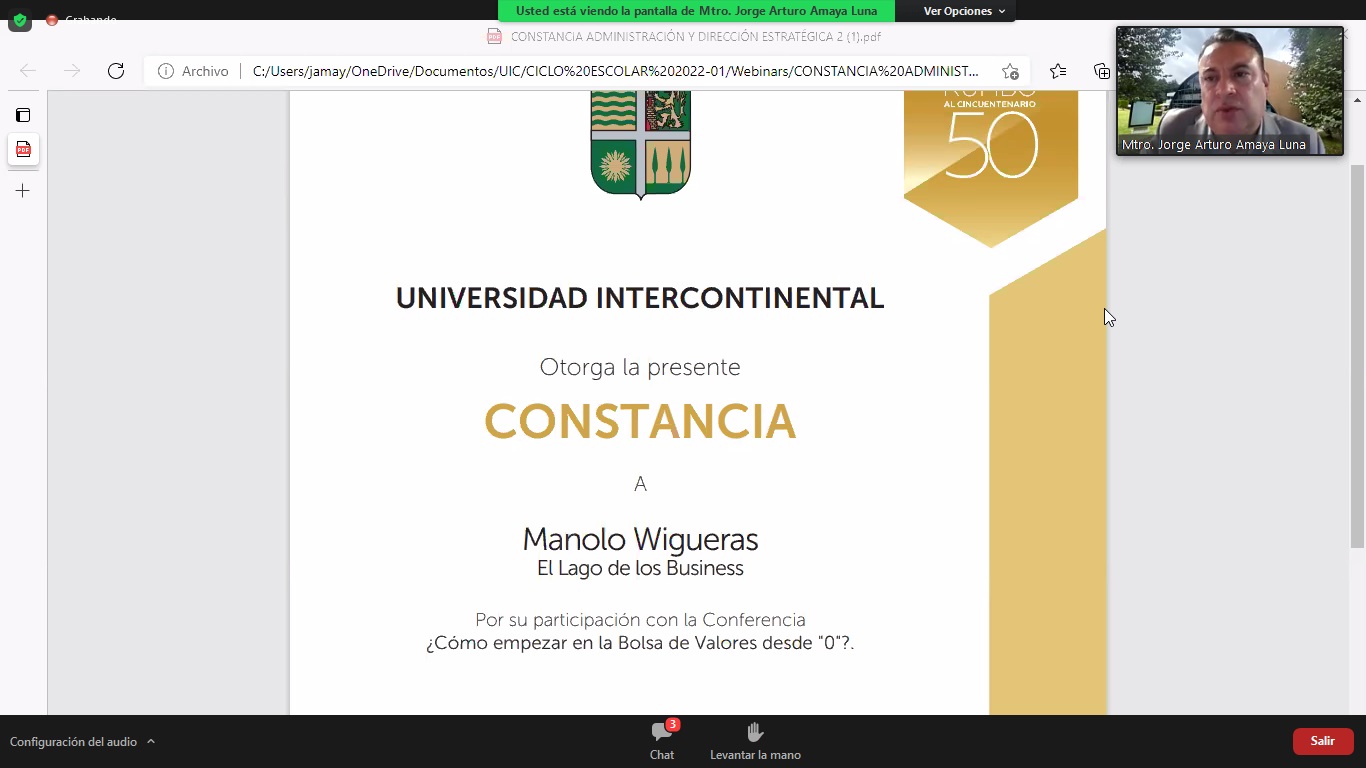Screen dimensions: 1366x768
Task: Click the CONSTANCIA ADMINISTRACIÓN PDF title tab
Action: pyautogui.click(x=684, y=37)
